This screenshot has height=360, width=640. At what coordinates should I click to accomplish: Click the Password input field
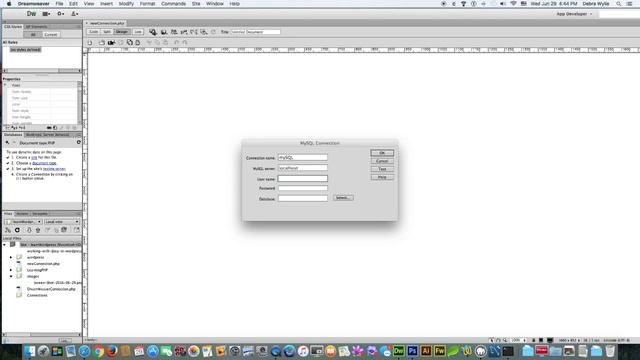click(x=302, y=188)
